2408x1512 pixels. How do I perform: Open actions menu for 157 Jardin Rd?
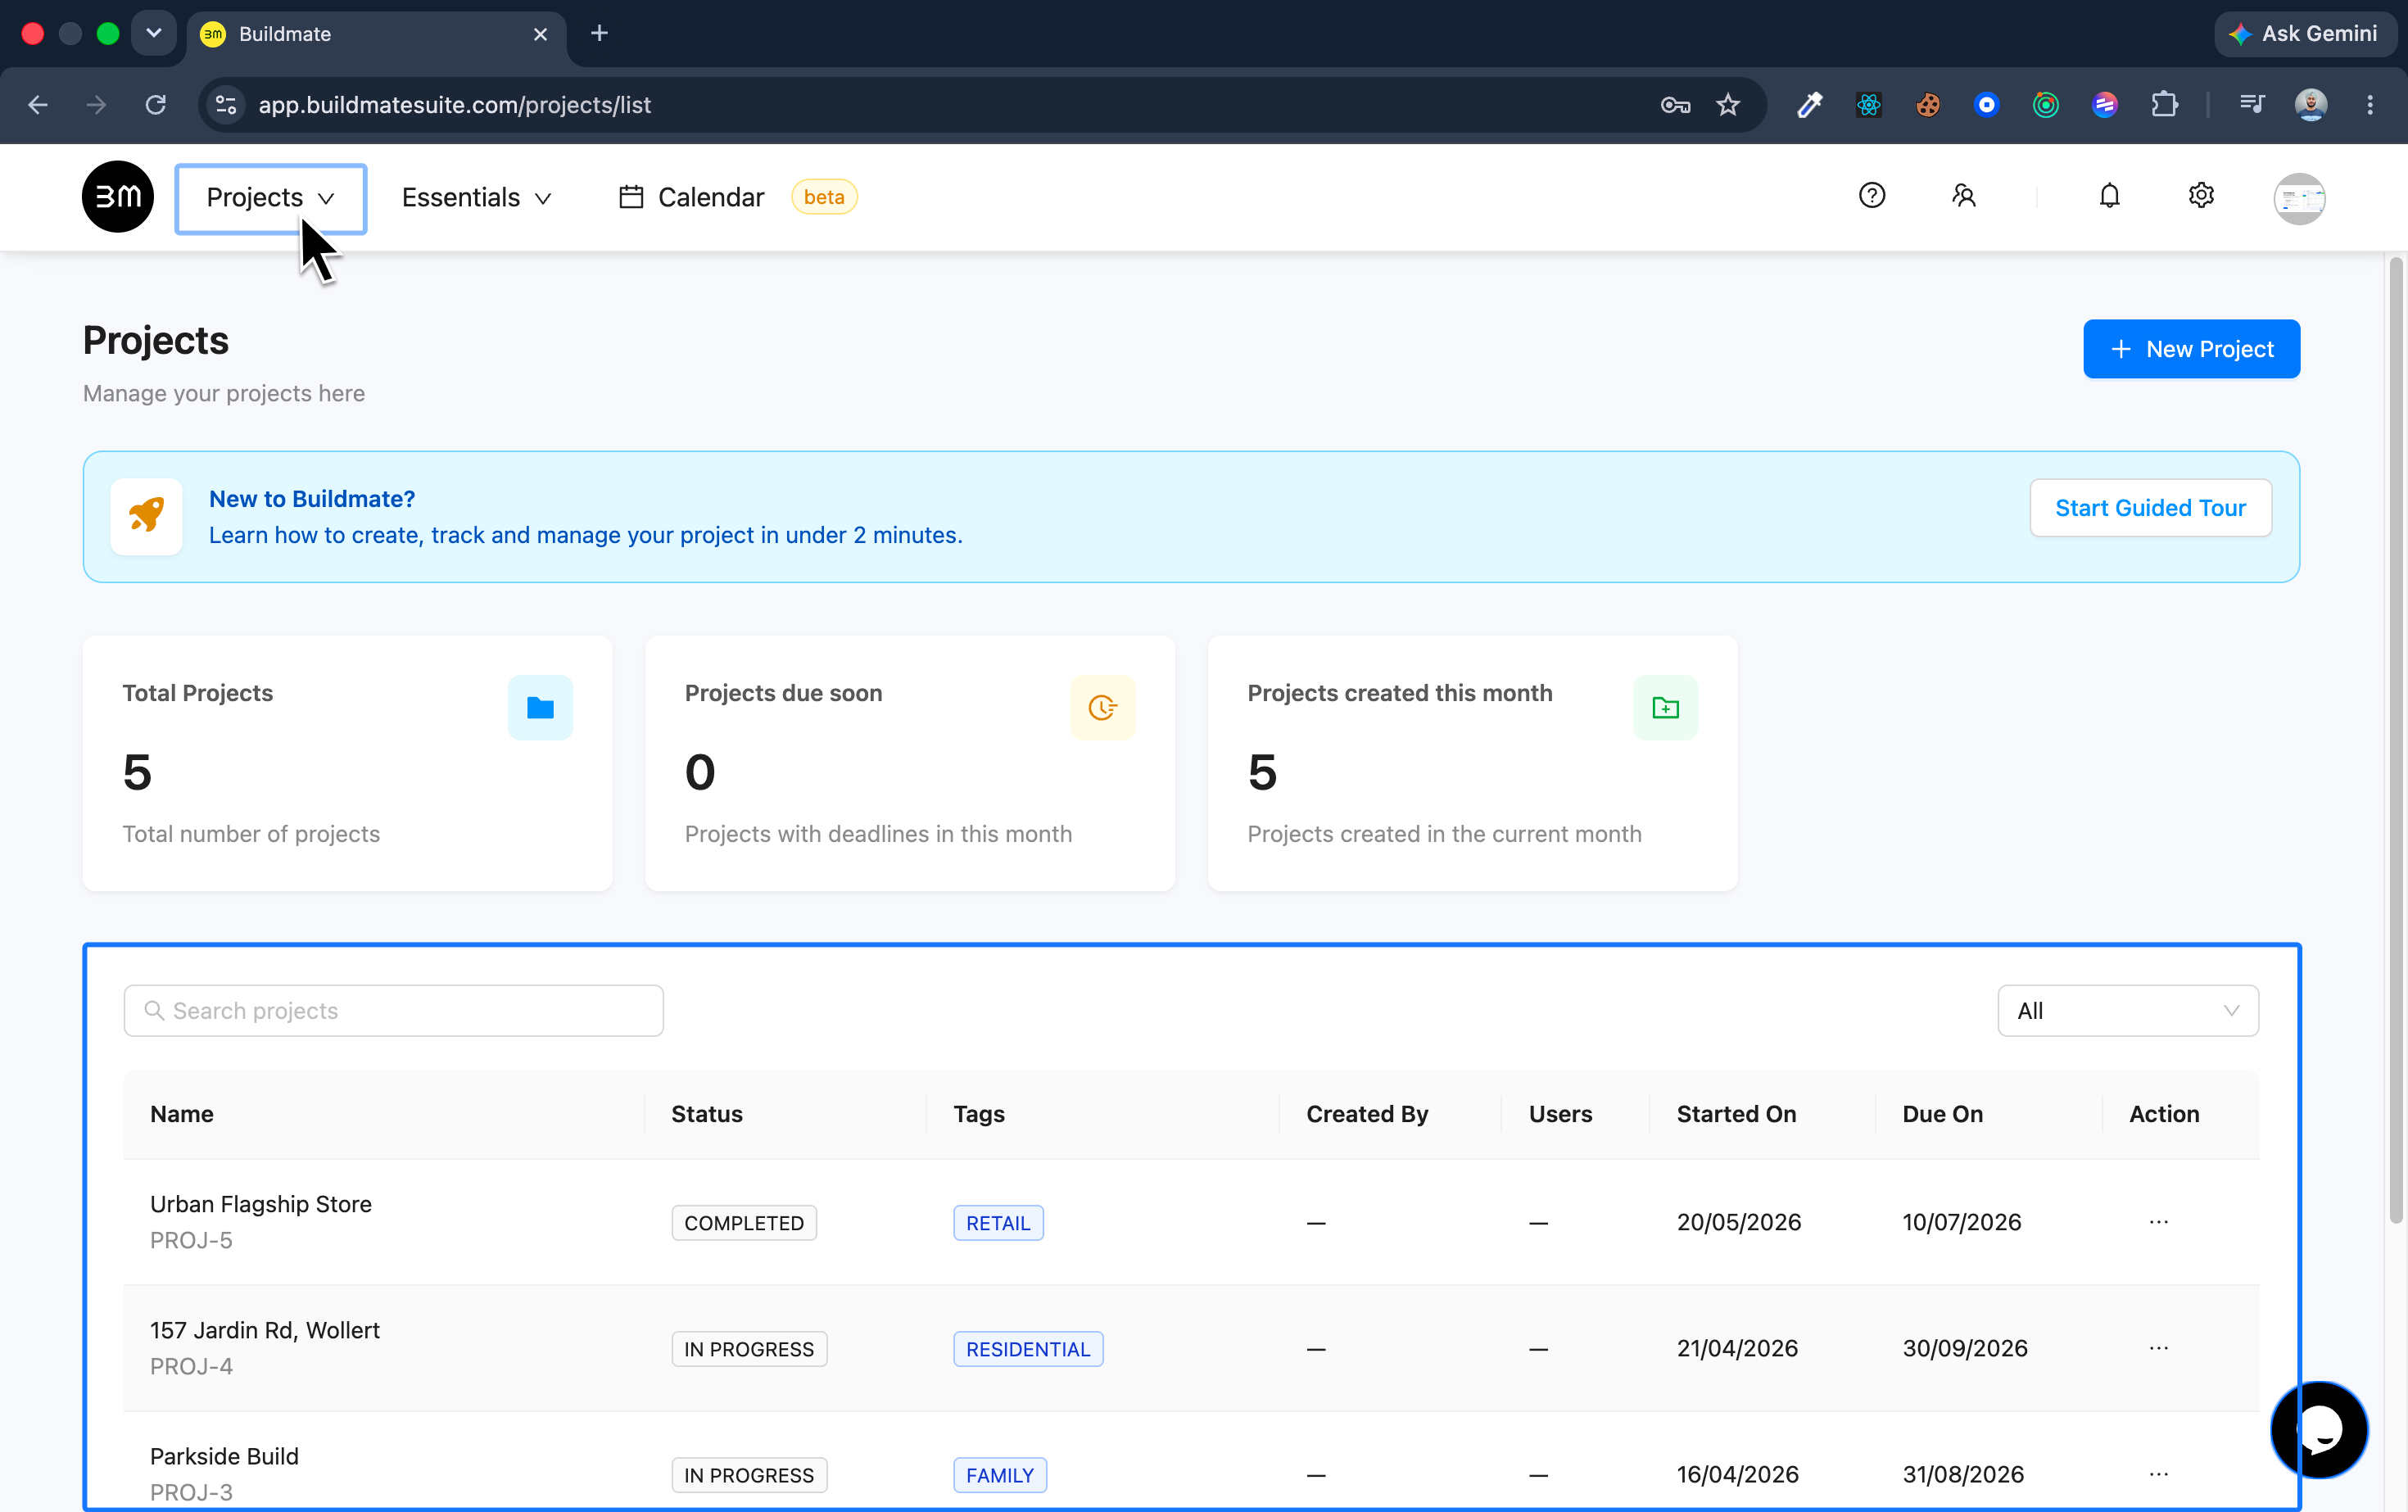click(2158, 1348)
